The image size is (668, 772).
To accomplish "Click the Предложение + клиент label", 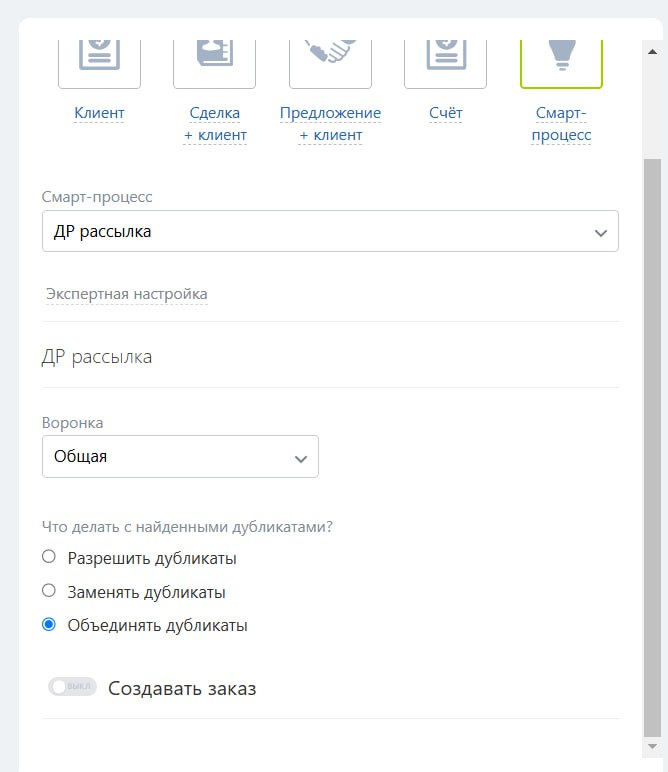I will (330, 124).
